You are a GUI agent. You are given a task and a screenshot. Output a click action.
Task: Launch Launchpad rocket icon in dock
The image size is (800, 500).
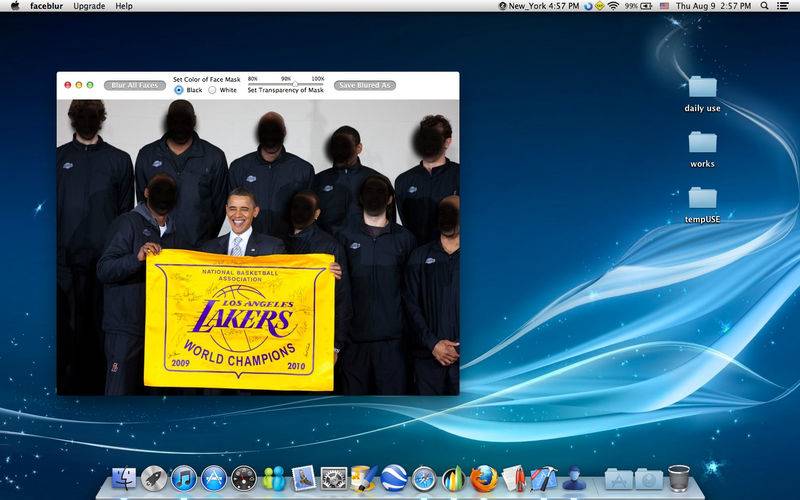pos(154,479)
